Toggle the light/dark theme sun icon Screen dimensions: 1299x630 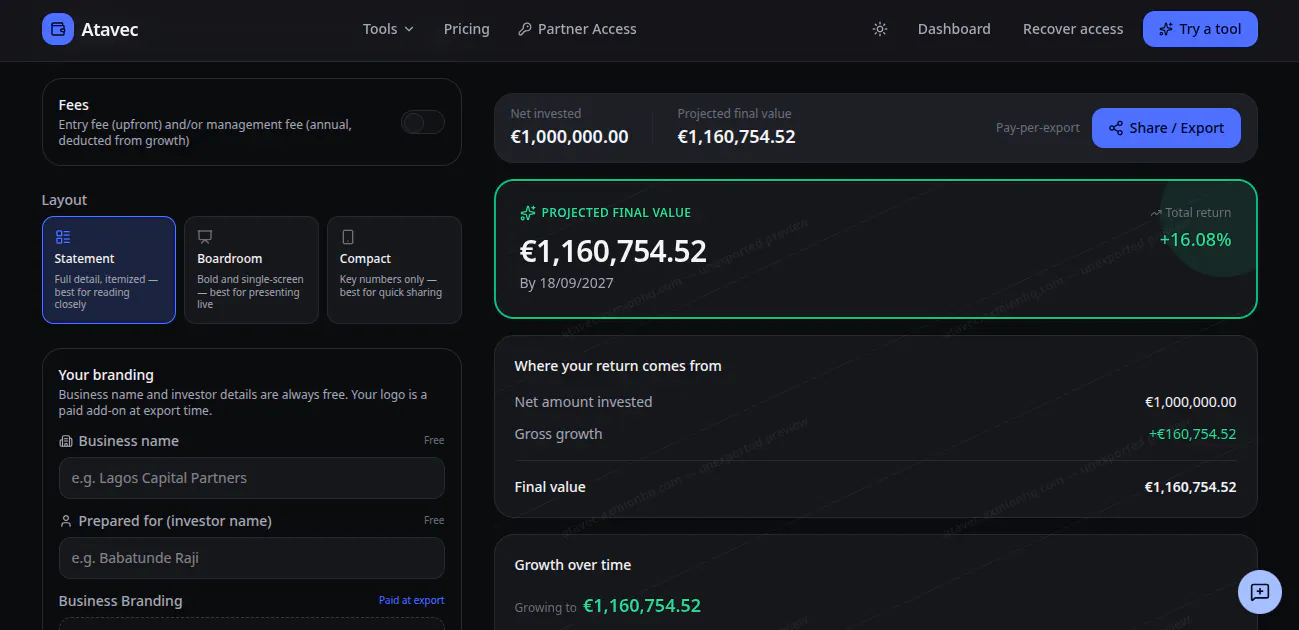tap(880, 29)
